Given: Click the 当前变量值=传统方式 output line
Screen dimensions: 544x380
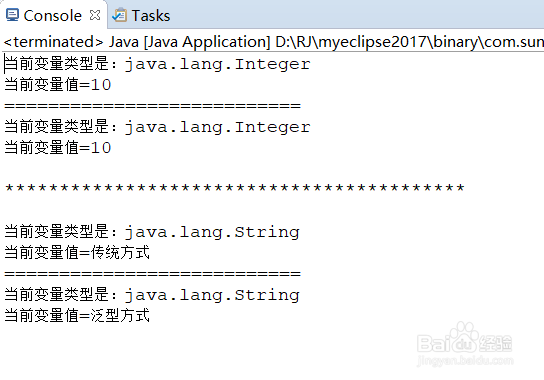Looking at the screenshot, I should coord(77,252).
